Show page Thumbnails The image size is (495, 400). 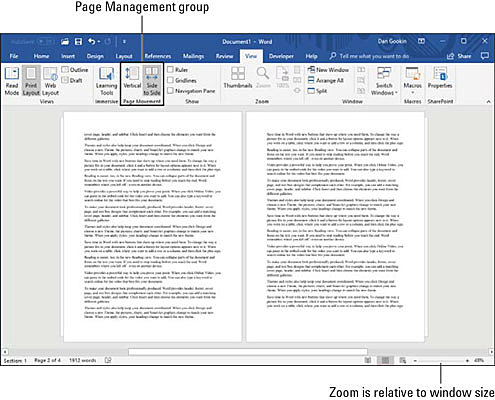[x=238, y=78]
